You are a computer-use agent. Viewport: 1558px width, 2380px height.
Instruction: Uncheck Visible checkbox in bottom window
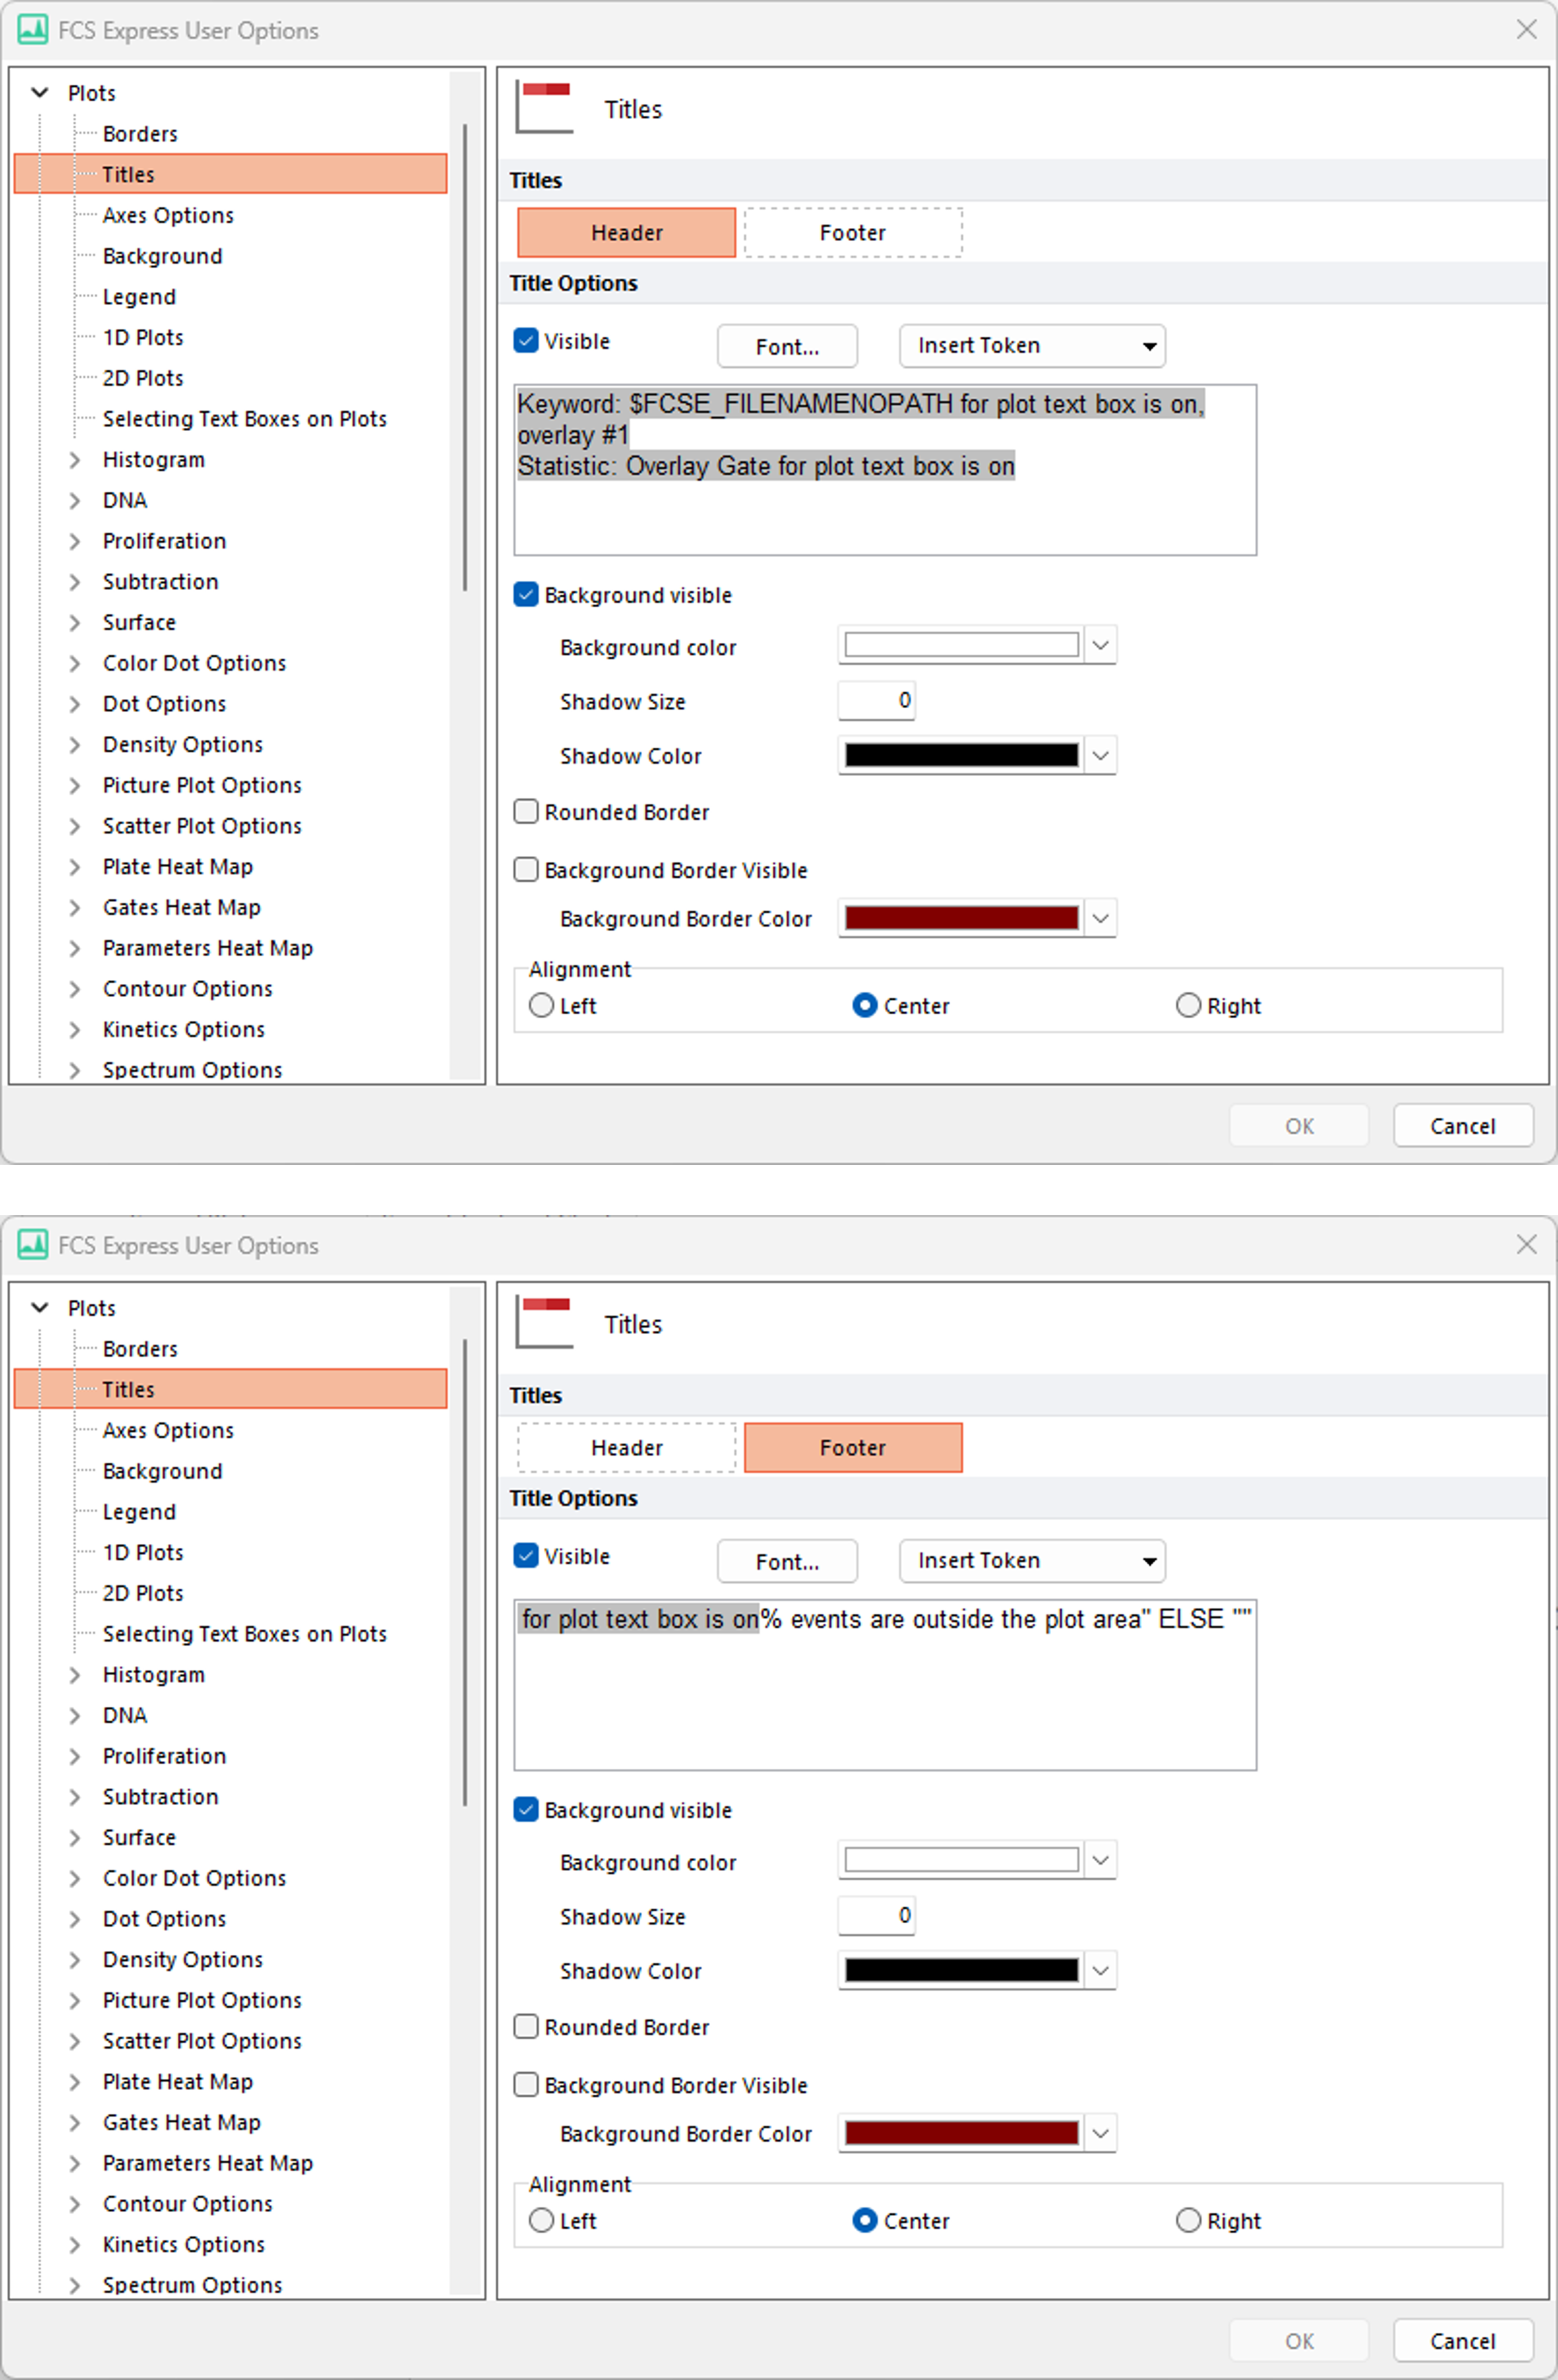coord(526,1556)
